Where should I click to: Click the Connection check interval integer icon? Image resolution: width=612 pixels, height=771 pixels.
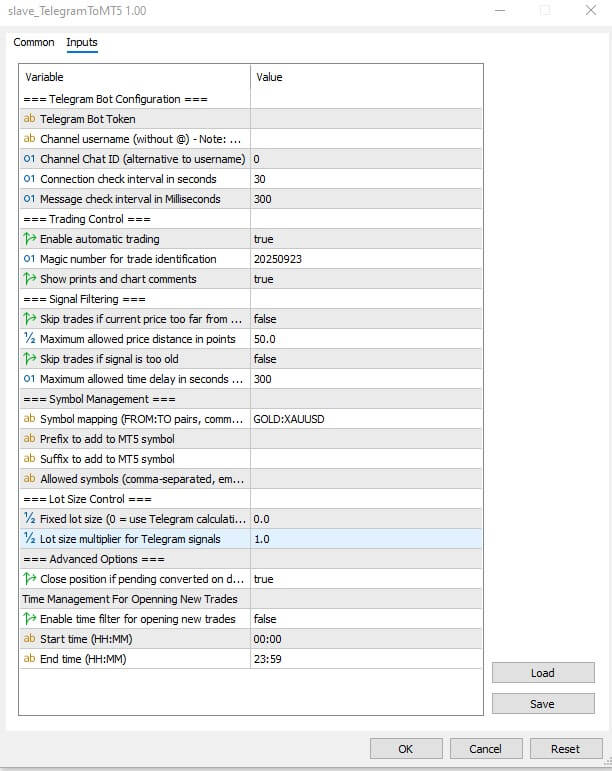29,179
